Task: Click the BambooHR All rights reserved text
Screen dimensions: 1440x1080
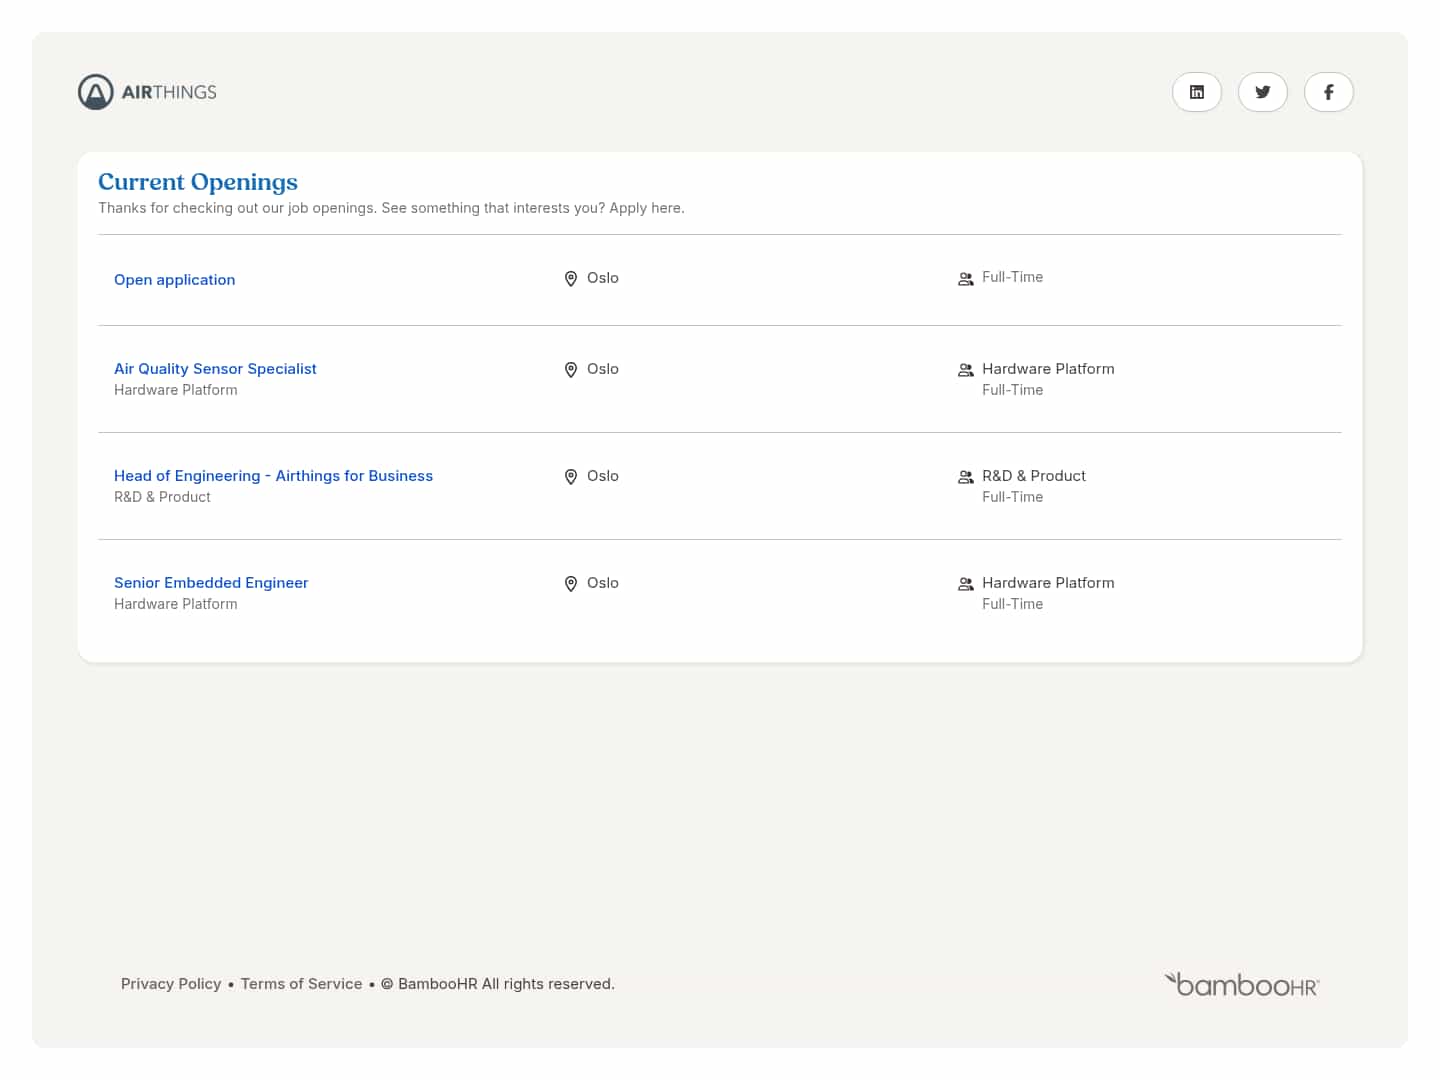Action: [498, 984]
